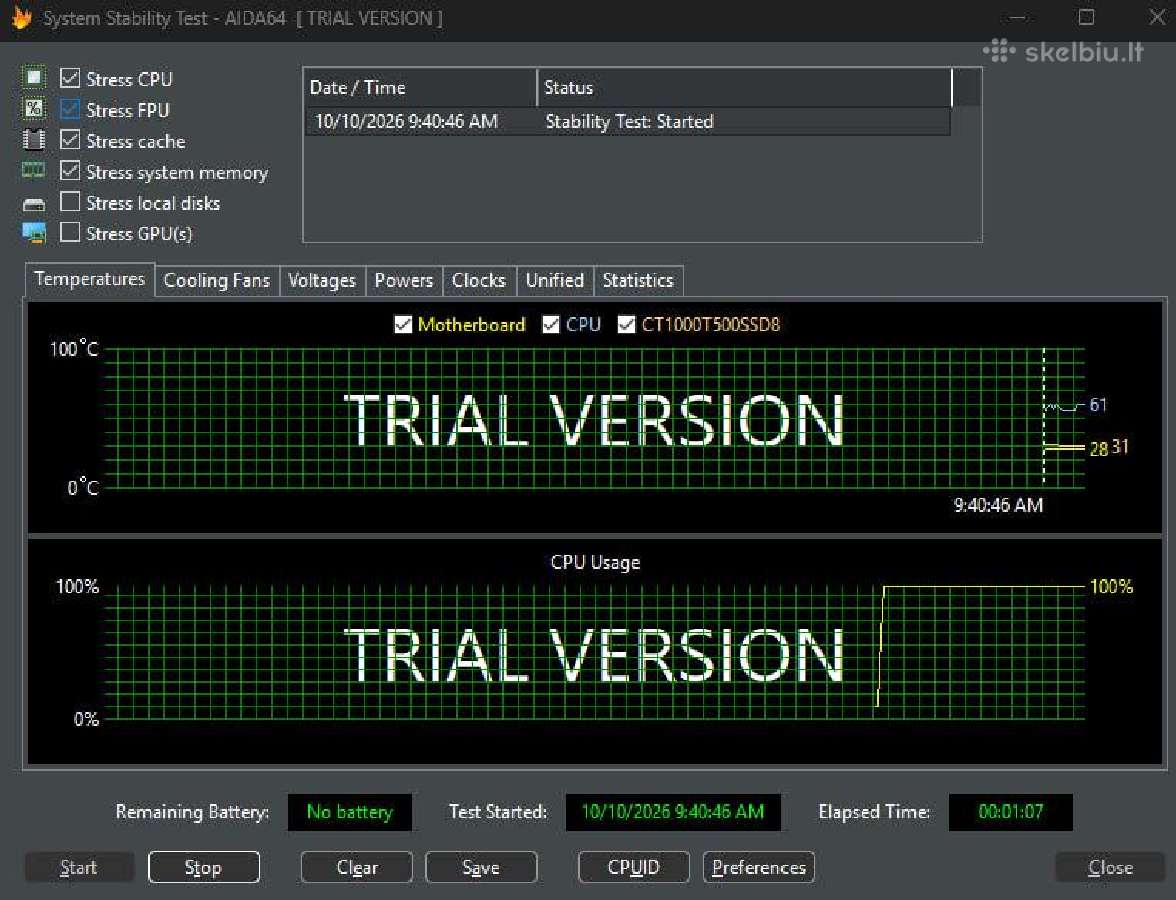Hide the Motherboard temperature graph line

403,324
